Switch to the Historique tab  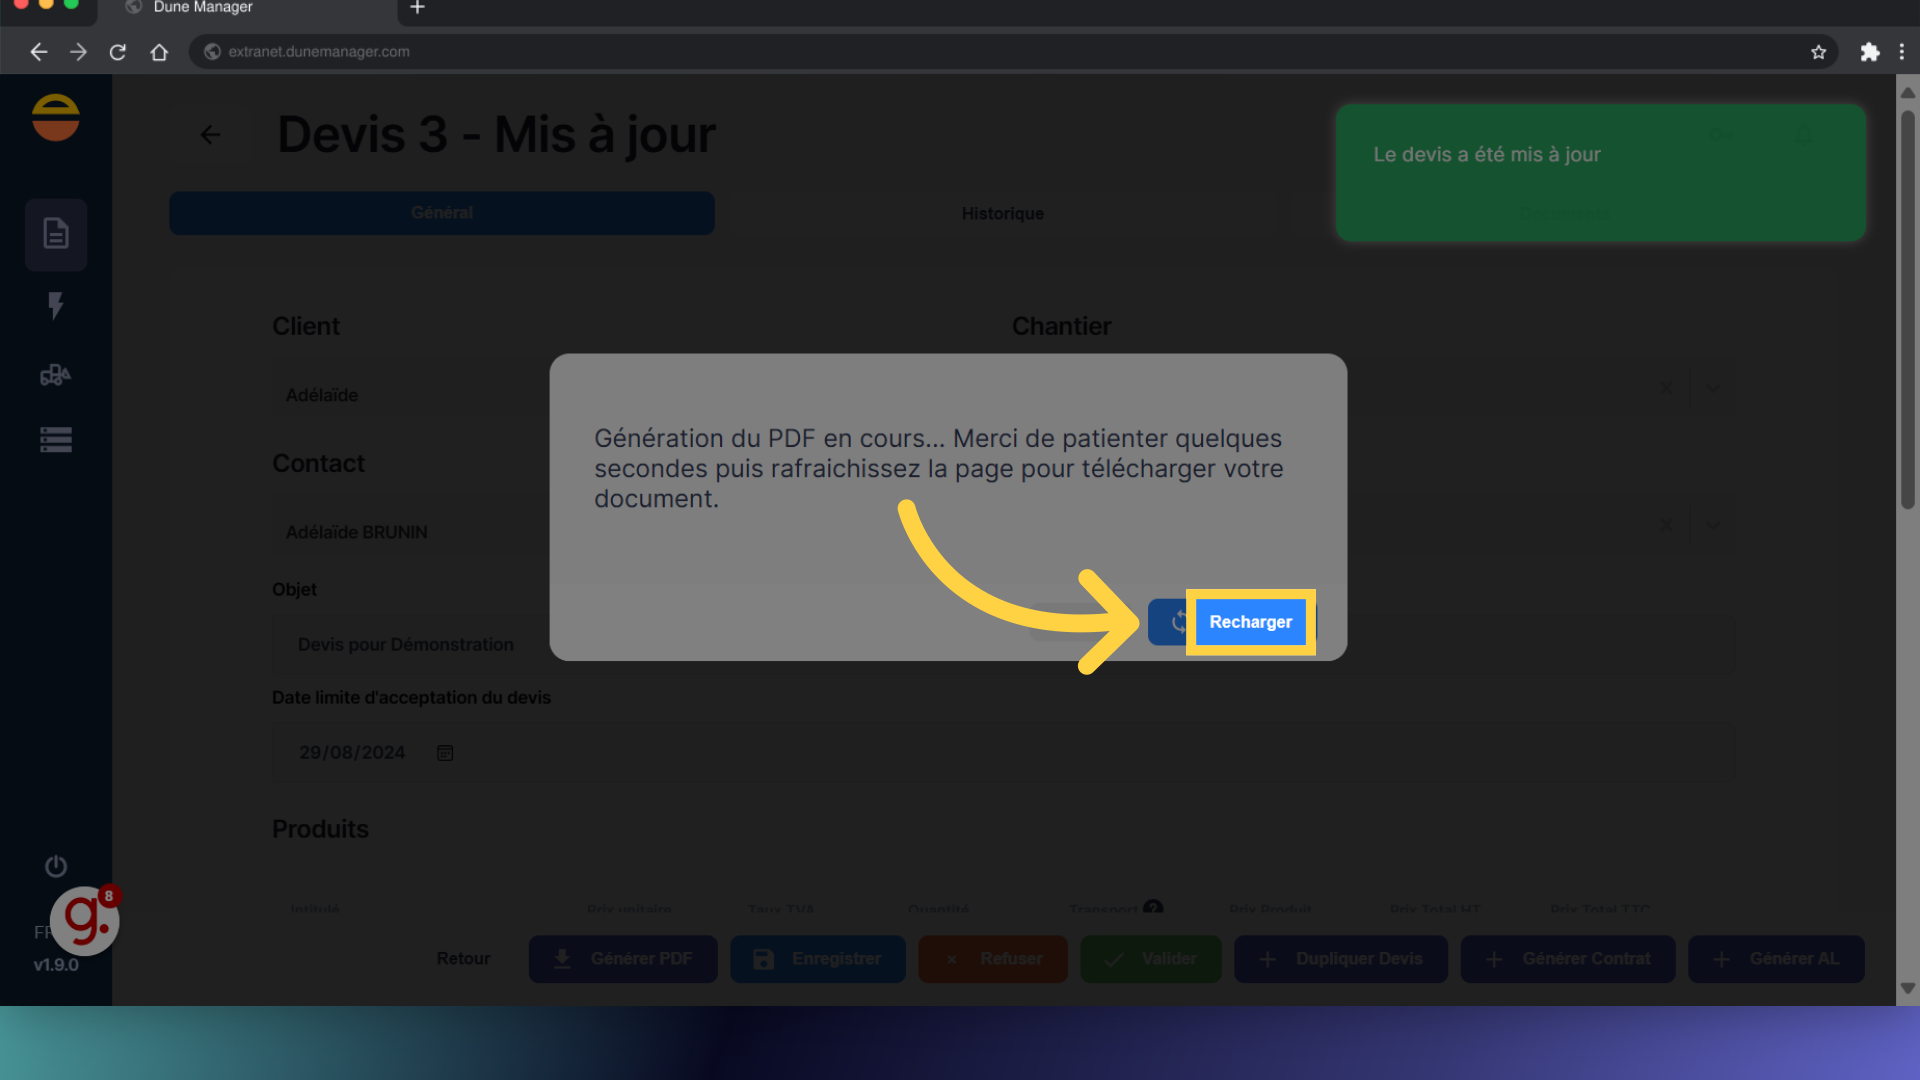1002,213
